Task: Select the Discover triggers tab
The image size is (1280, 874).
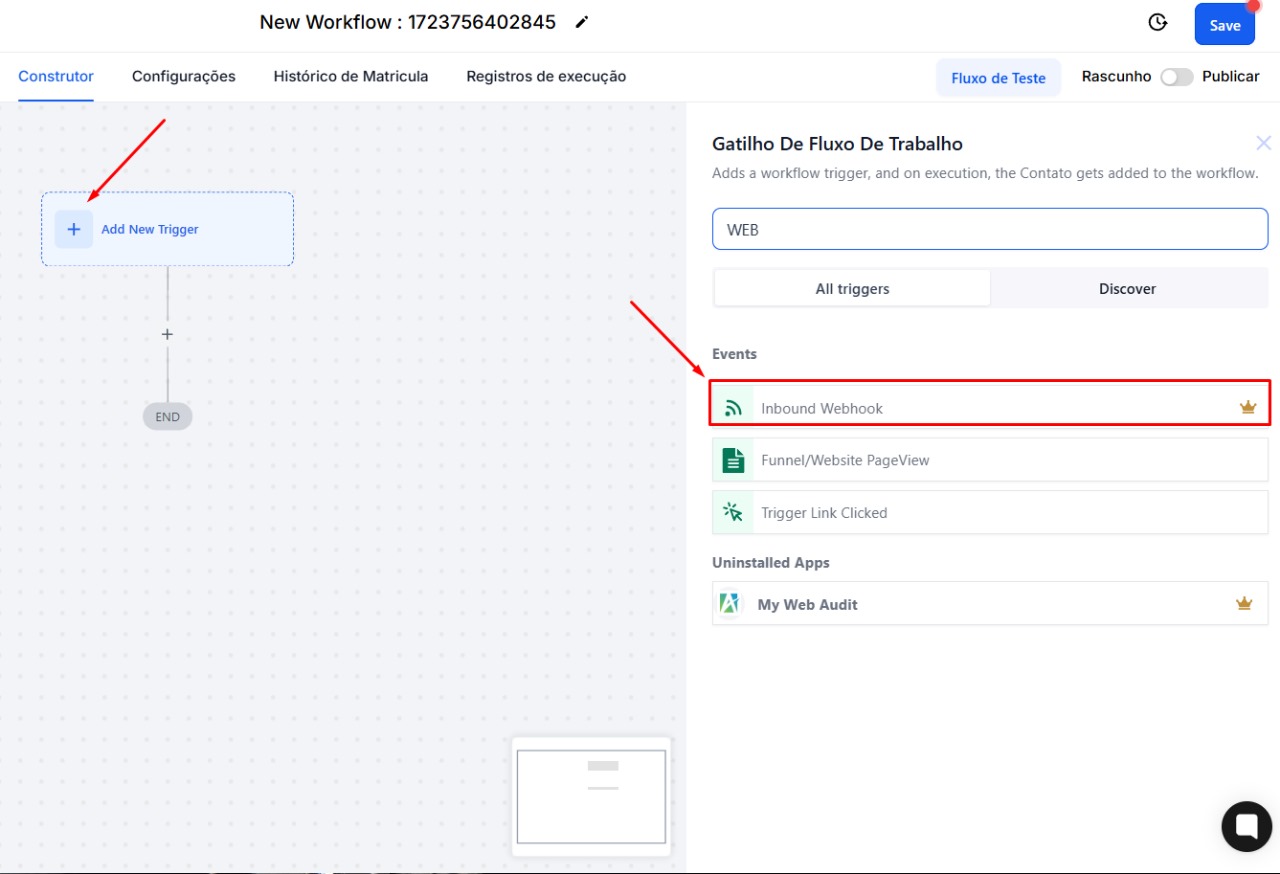Action: pyautogui.click(x=1127, y=288)
